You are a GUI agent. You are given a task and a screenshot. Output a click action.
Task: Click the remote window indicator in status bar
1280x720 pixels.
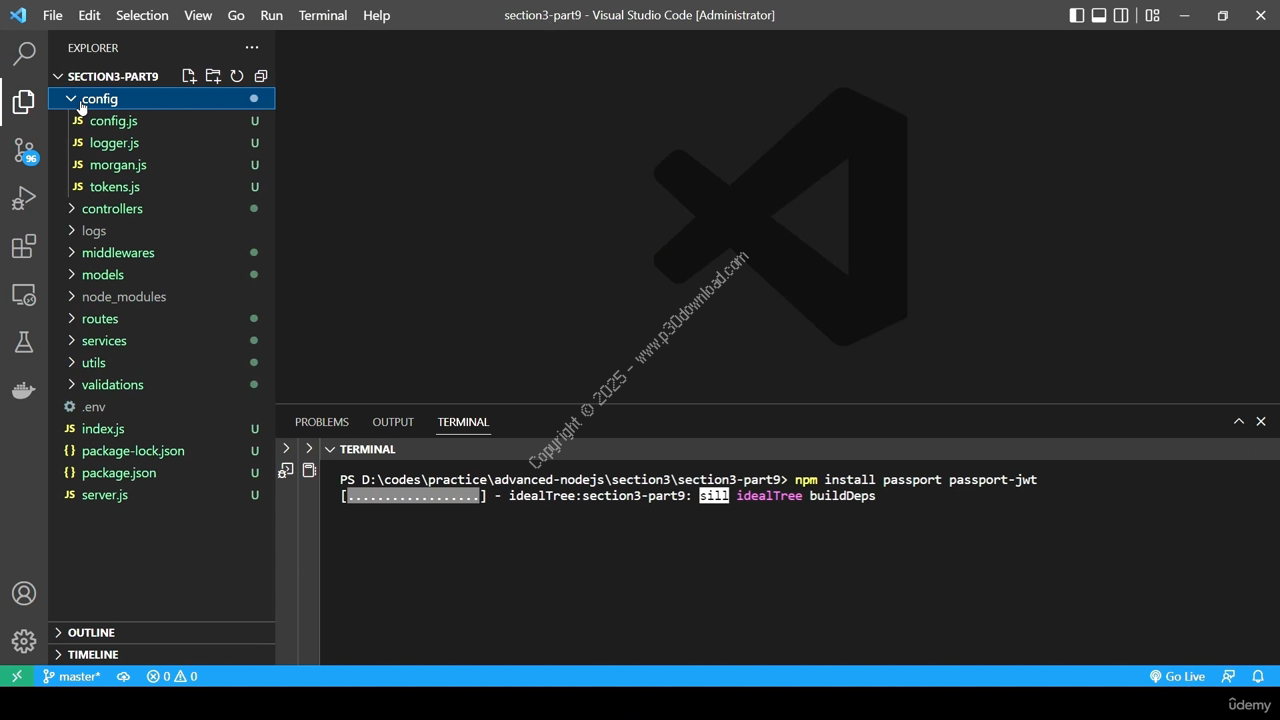pos(16,676)
